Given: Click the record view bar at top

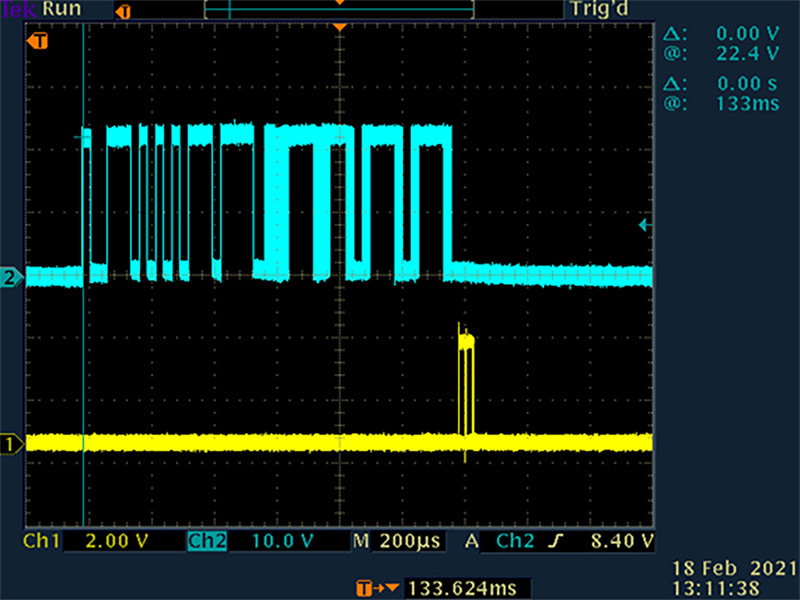Looking at the screenshot, I should click(x=338, y=9).
